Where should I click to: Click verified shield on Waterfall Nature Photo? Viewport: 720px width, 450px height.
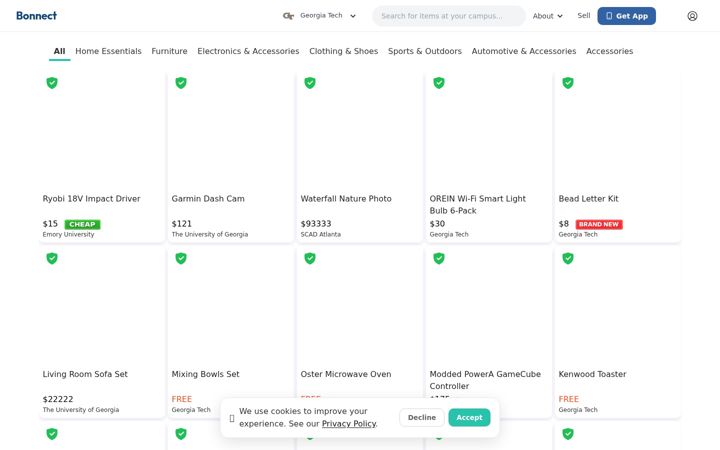point(310,83)
